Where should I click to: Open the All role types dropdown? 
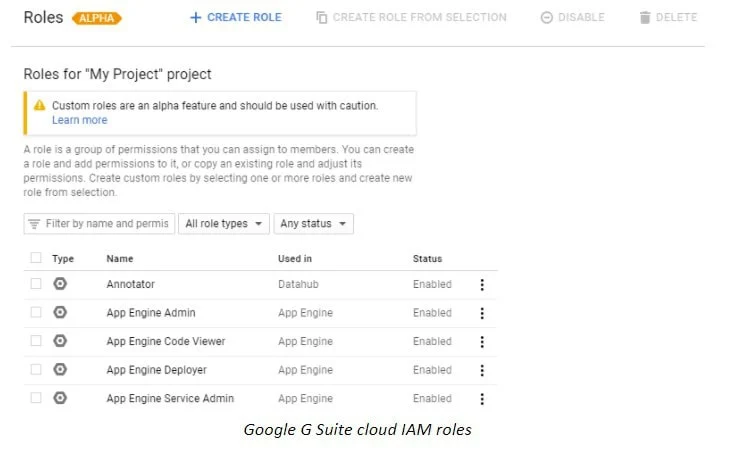[x=224, y=224]
